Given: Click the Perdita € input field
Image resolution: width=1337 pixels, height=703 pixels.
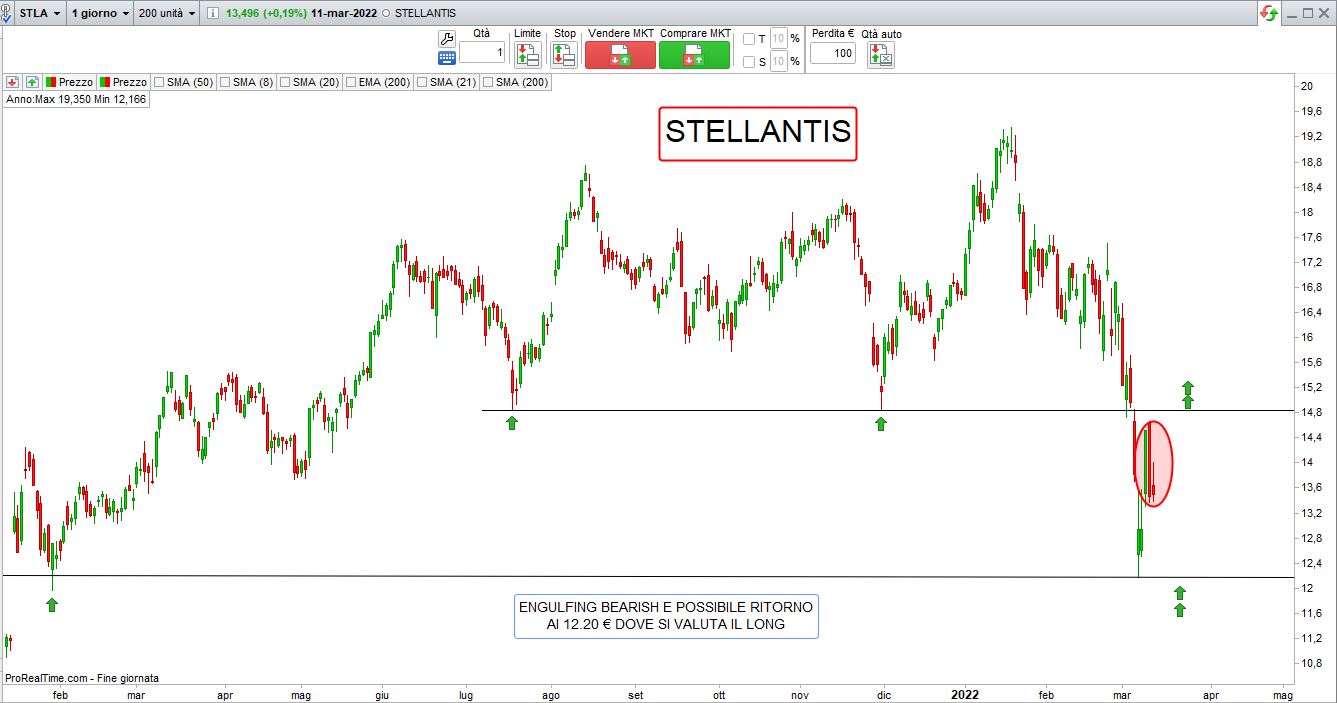Looking at the screenshot, I should (832, 54).
